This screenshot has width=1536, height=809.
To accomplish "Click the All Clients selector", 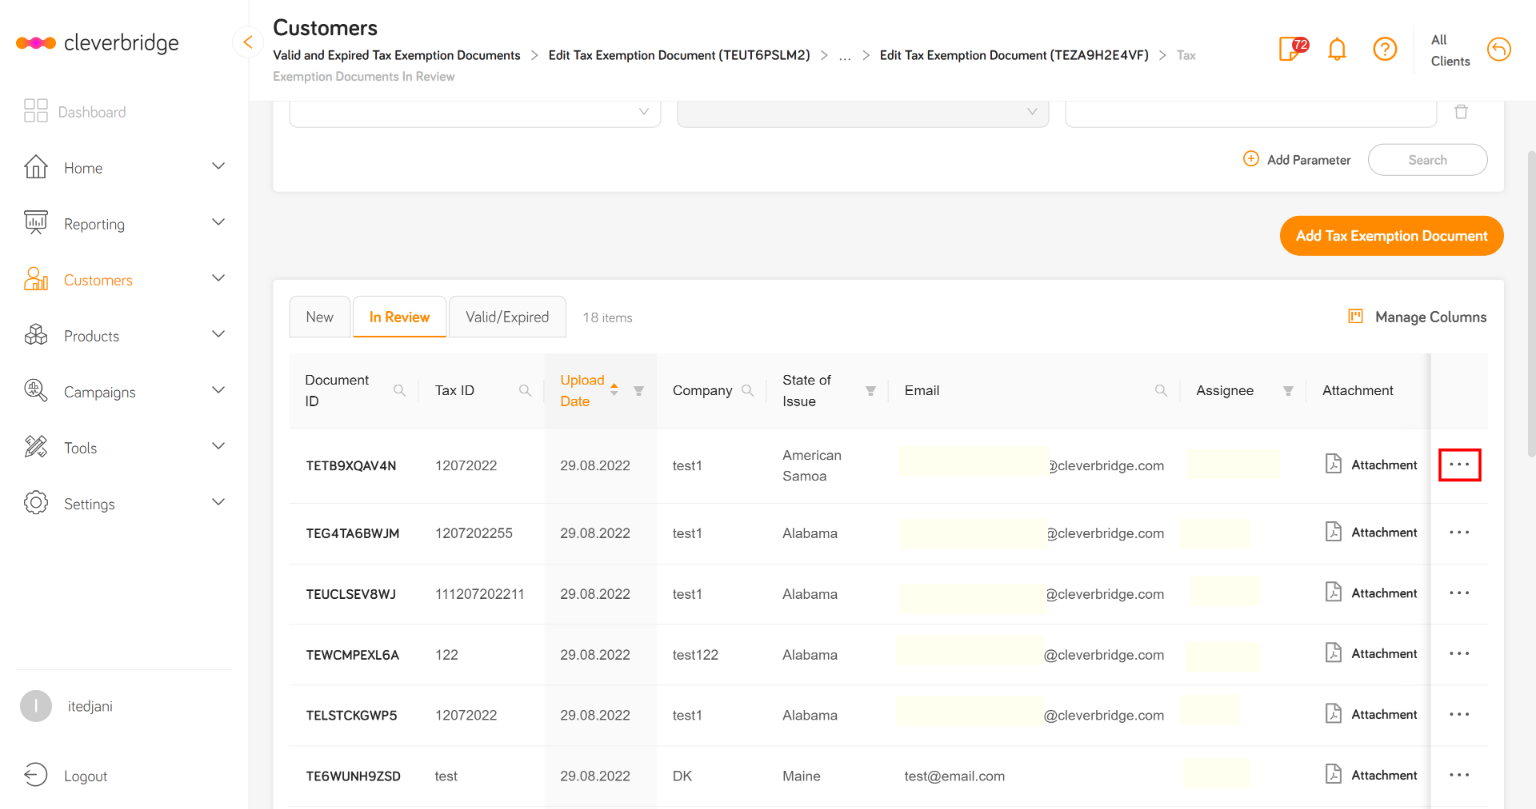I will tap(1450, 50).
